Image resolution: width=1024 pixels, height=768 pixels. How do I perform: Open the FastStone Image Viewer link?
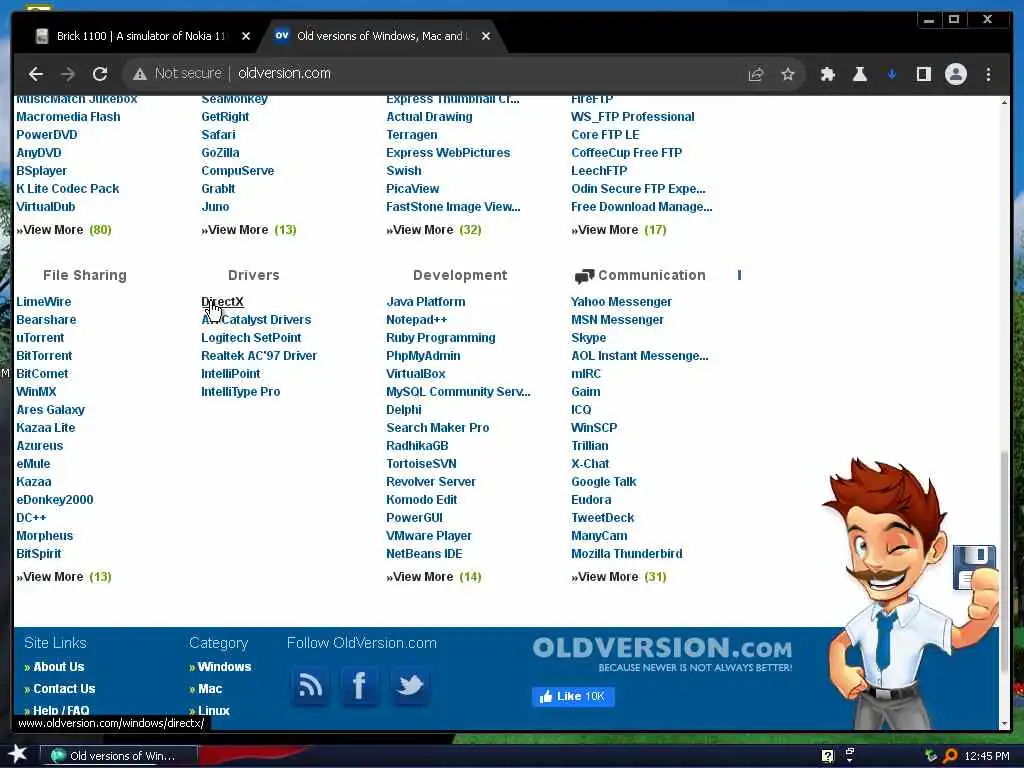pyautogui.click(x=453, y=207)
